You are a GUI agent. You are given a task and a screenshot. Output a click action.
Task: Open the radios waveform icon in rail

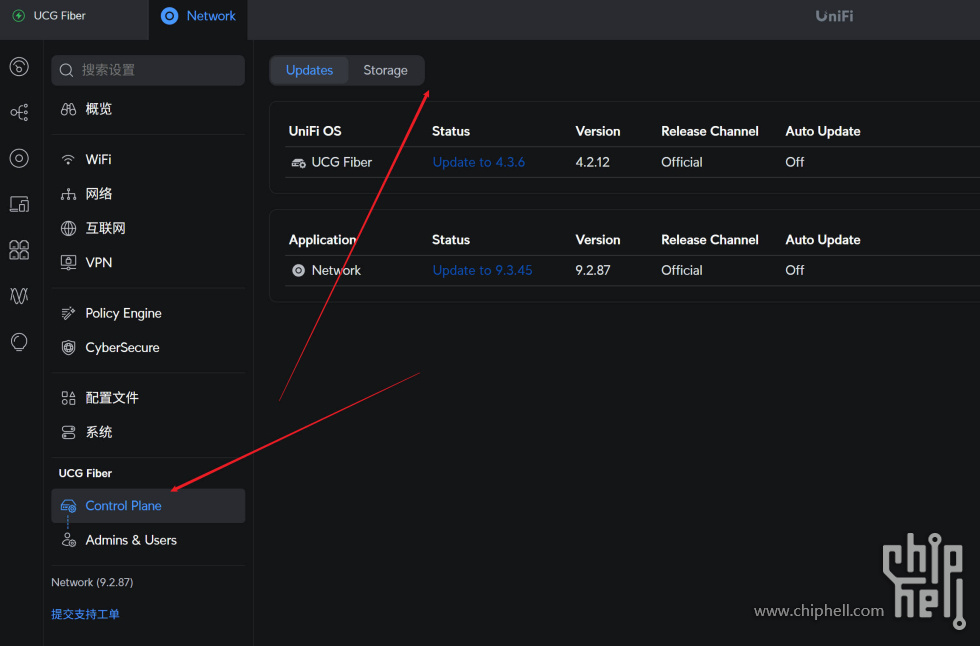click(19, 296)
